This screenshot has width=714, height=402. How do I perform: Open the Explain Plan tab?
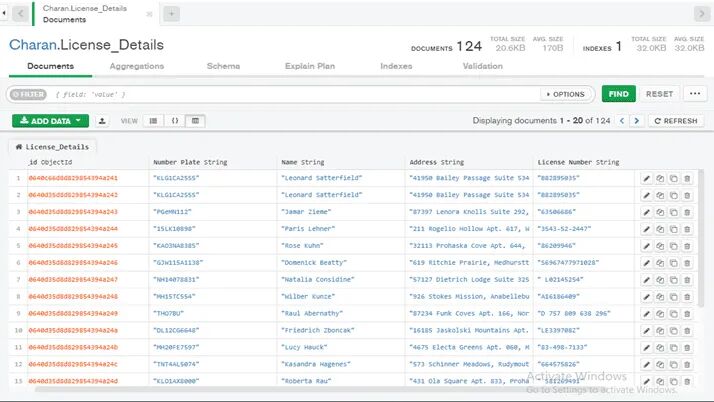[310, 66]
